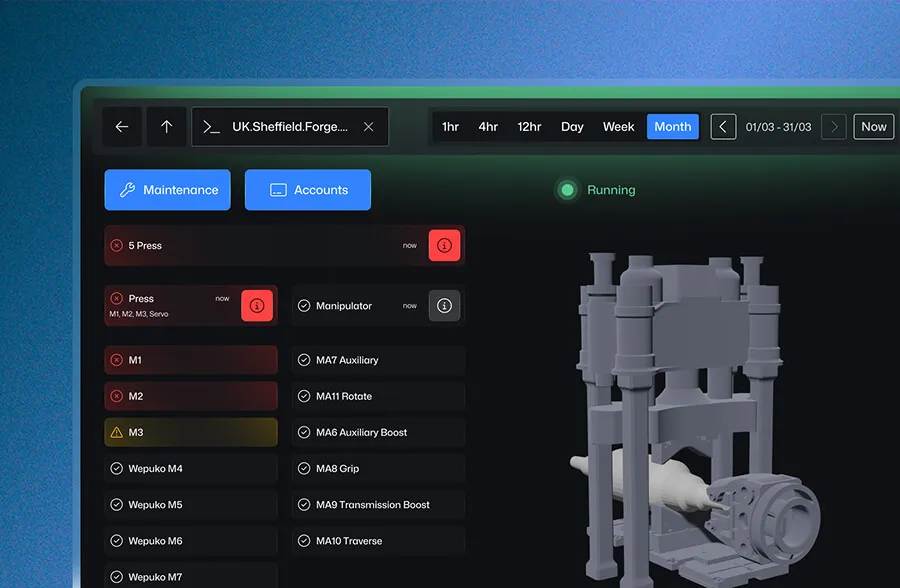Go to previous date range chevron
Viewport: 900px width, 588px height.
click(723, 127)
